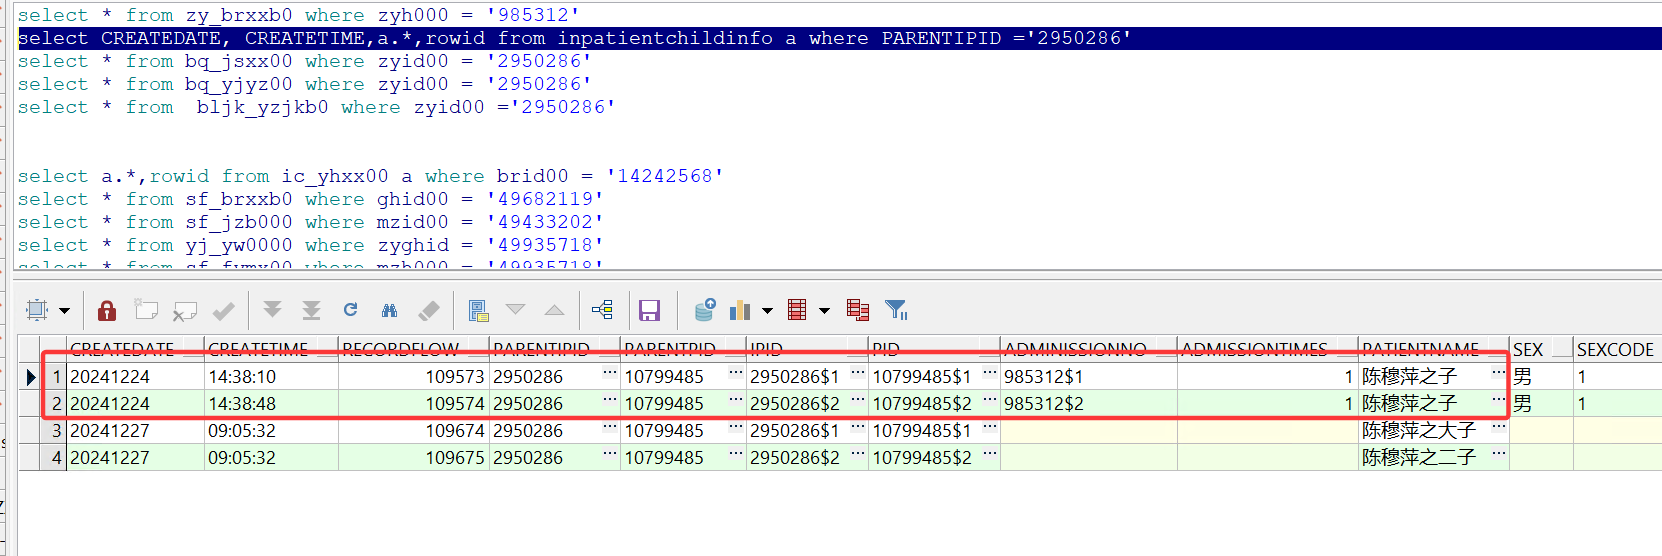Viewport: 1662px width, 556px height.
Task: Click the ic_yhxx00 query line
Action: [x=370, y=176]
